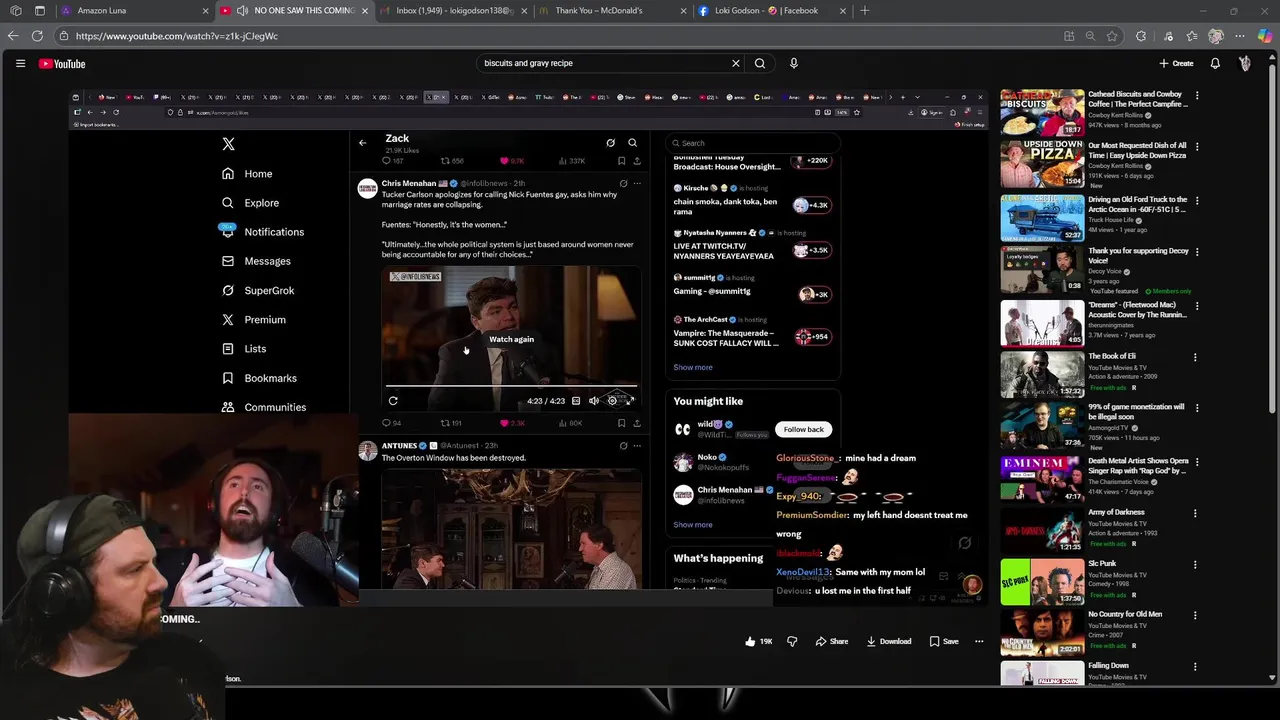Open options menu for No Country for Old Men

click(1197, 616)
